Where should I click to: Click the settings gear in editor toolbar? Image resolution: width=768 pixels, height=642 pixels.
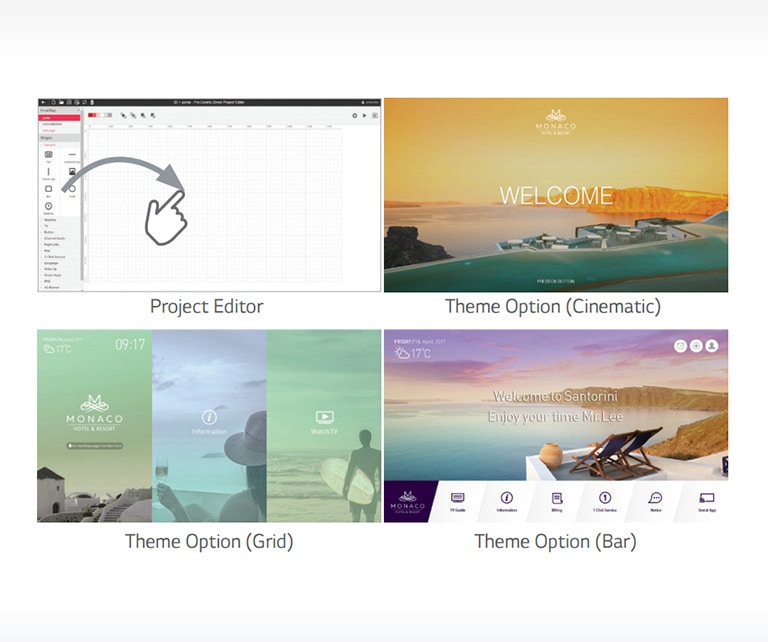tap(354, 116)
